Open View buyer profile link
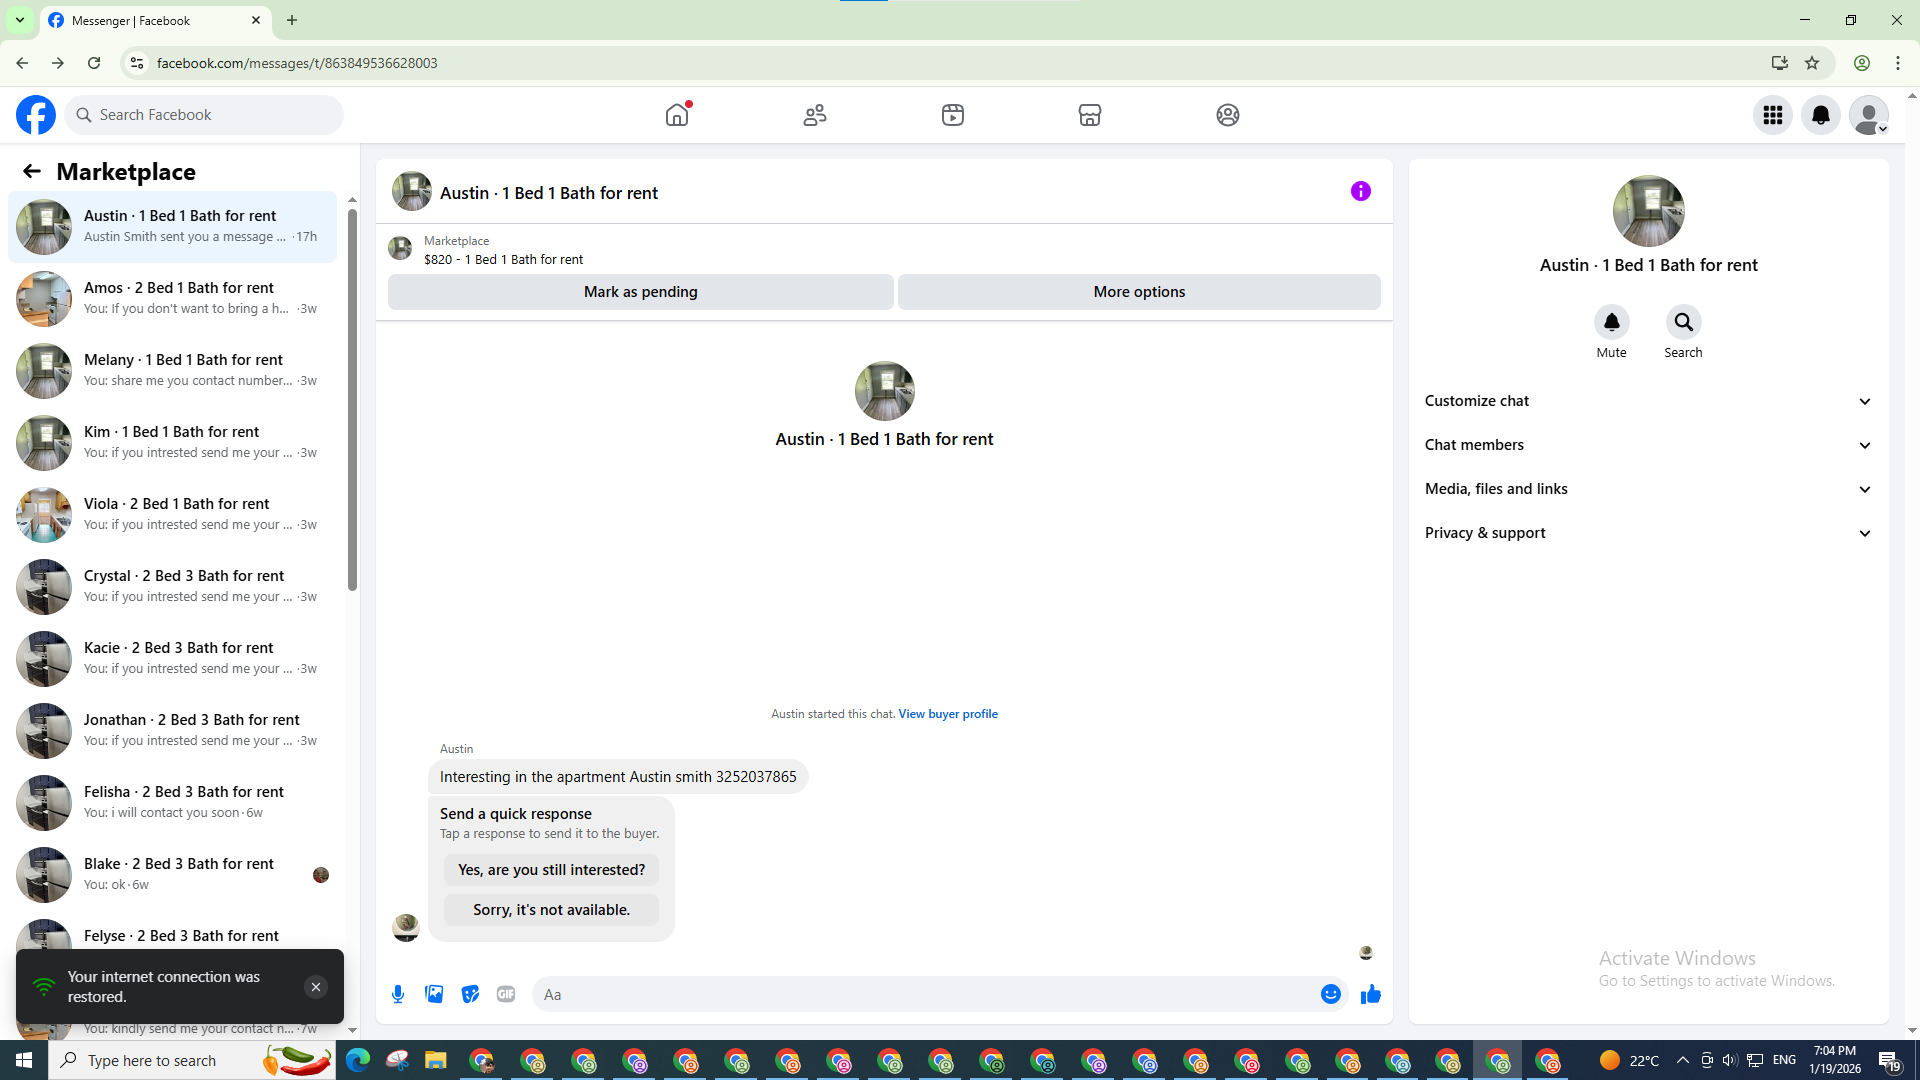This screenshot has width=1920, height=1080. pos(947,714)
